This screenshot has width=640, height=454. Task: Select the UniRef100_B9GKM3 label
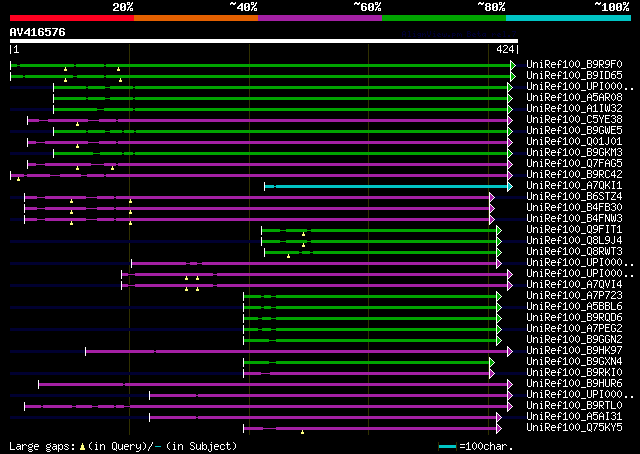point(574,153)
